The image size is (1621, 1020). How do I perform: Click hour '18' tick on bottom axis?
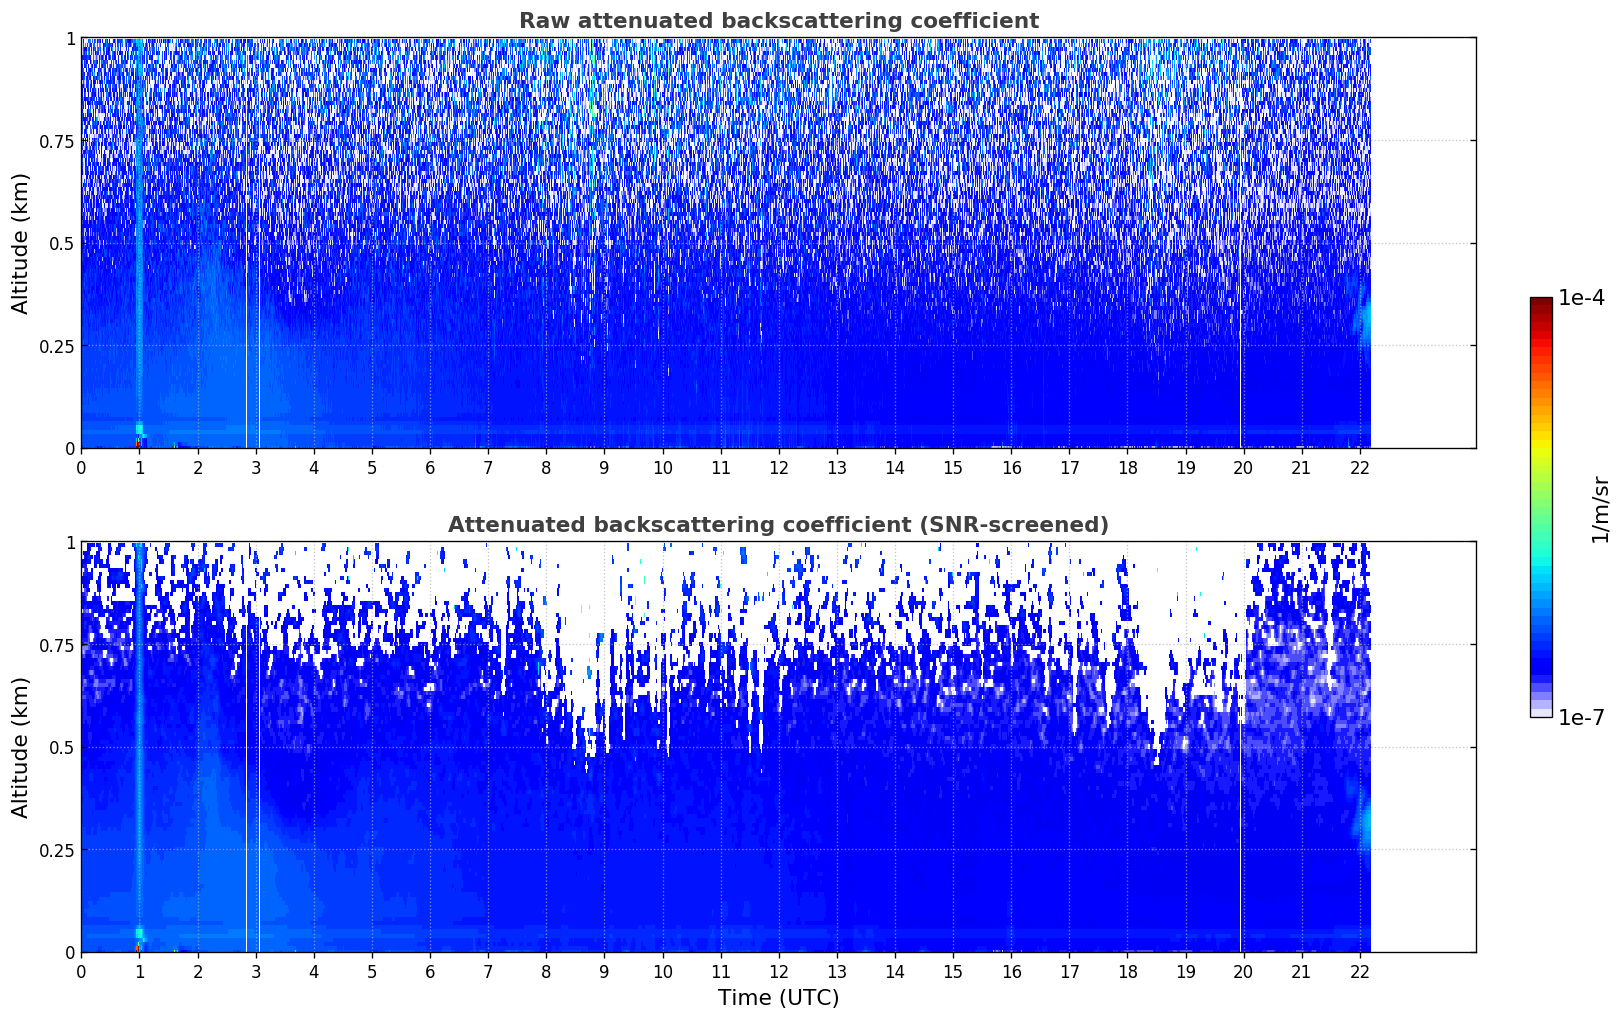(1127, 970)
